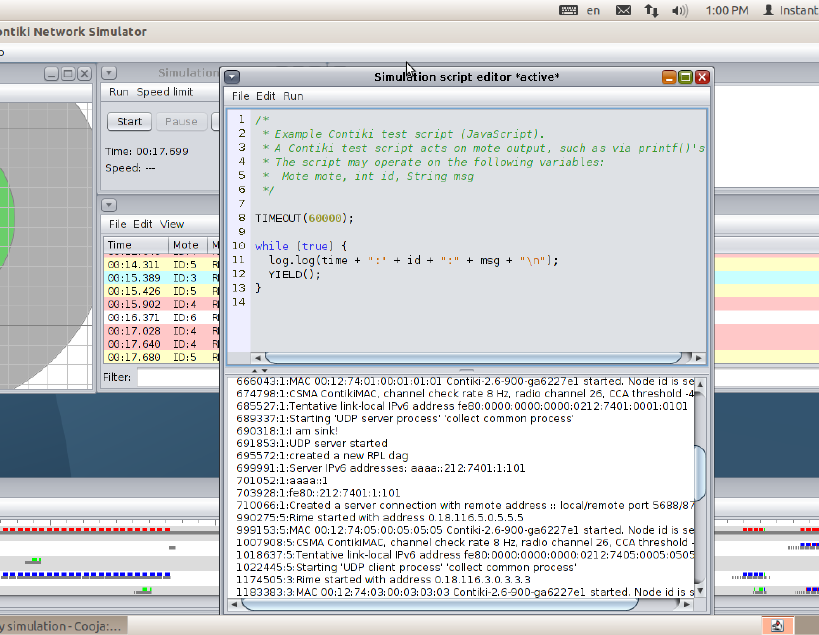The height and width of the screenshot is (635, 819).
Task: Open the Mote output window menu arrow
Action: click(x=110, y=205)
